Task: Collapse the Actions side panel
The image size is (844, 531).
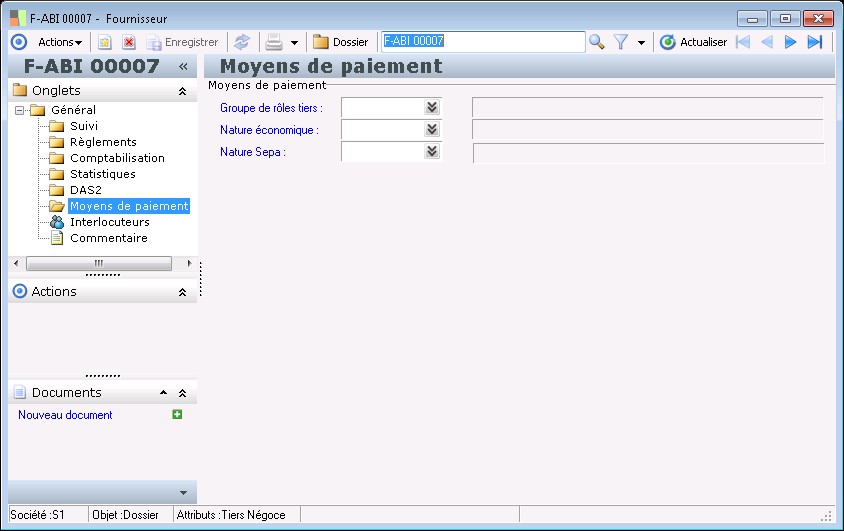Action: [x=182, y=292]
